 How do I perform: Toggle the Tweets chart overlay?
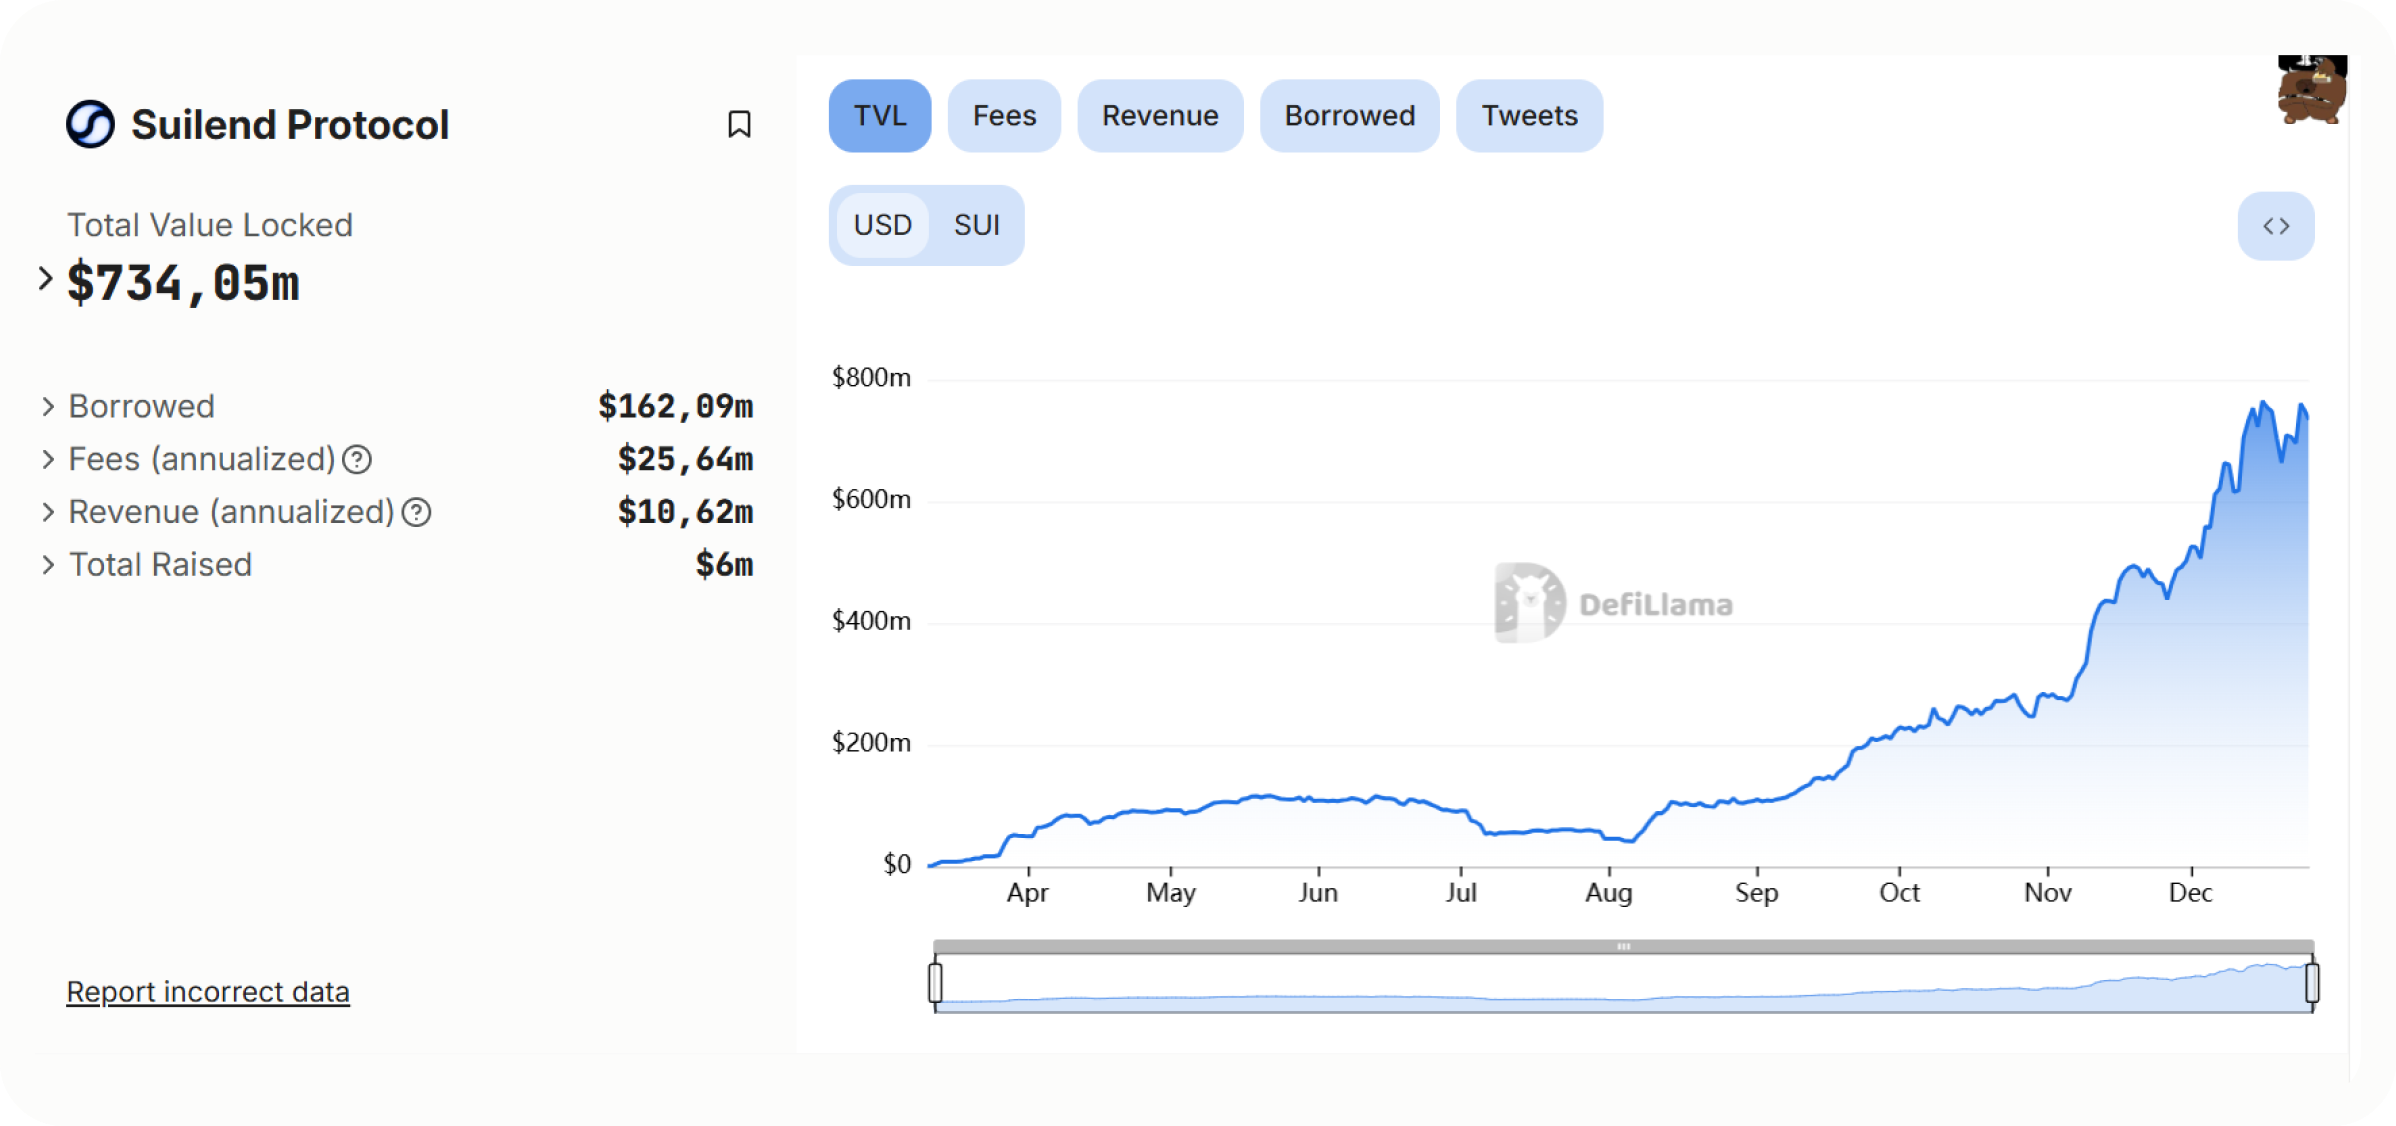point(1528,116)
